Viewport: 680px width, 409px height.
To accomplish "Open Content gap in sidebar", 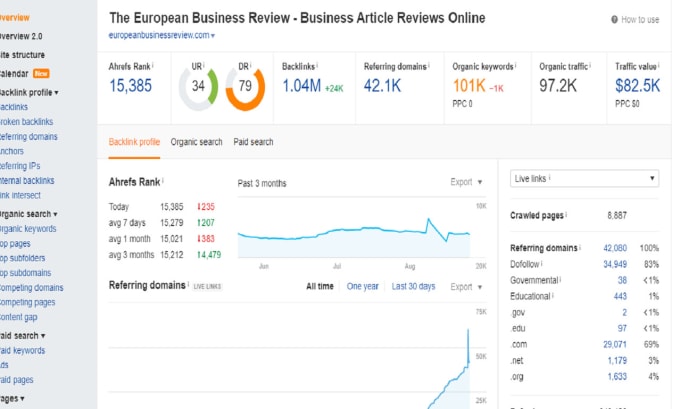I will pyautogui.click(x=19, y=317).
